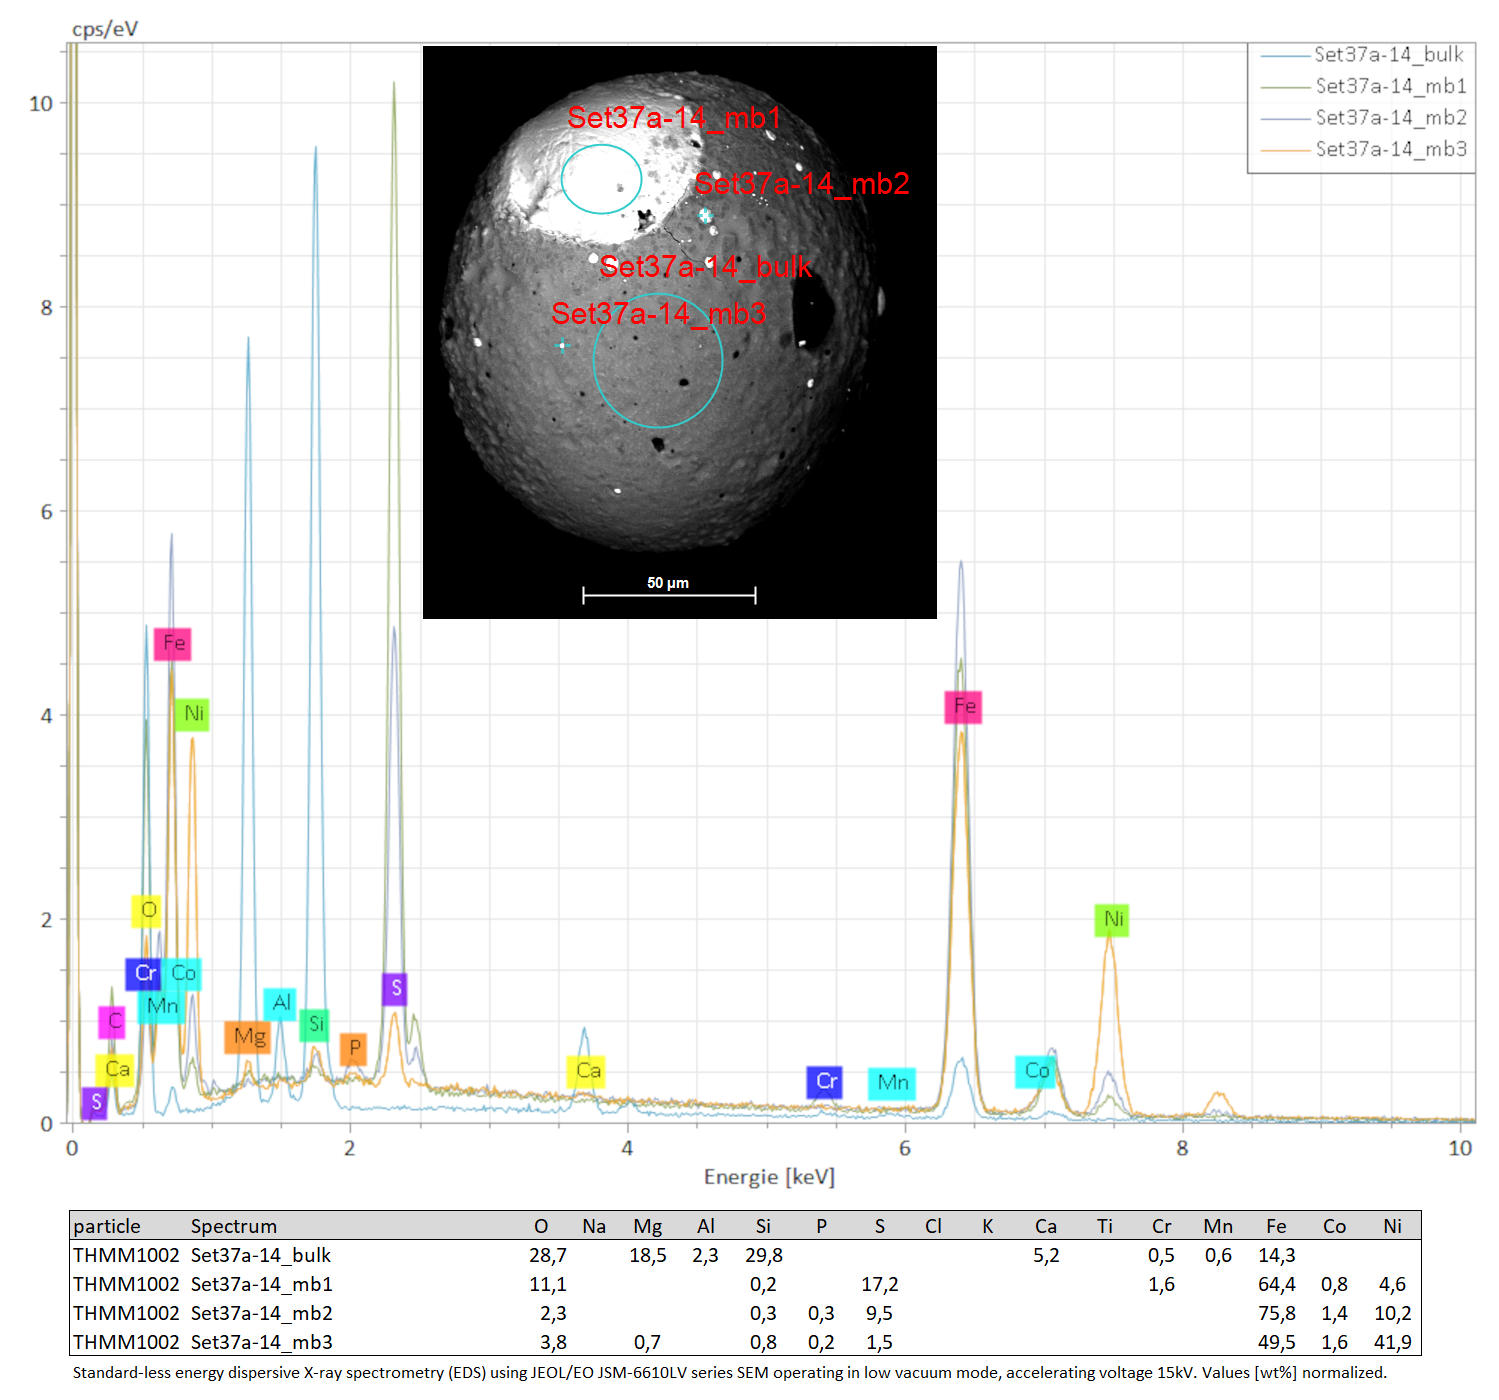Select the Fe value 75,8 in the table
The height and width of the screenshot is (1400, 1499).
click(1277, 1314)
